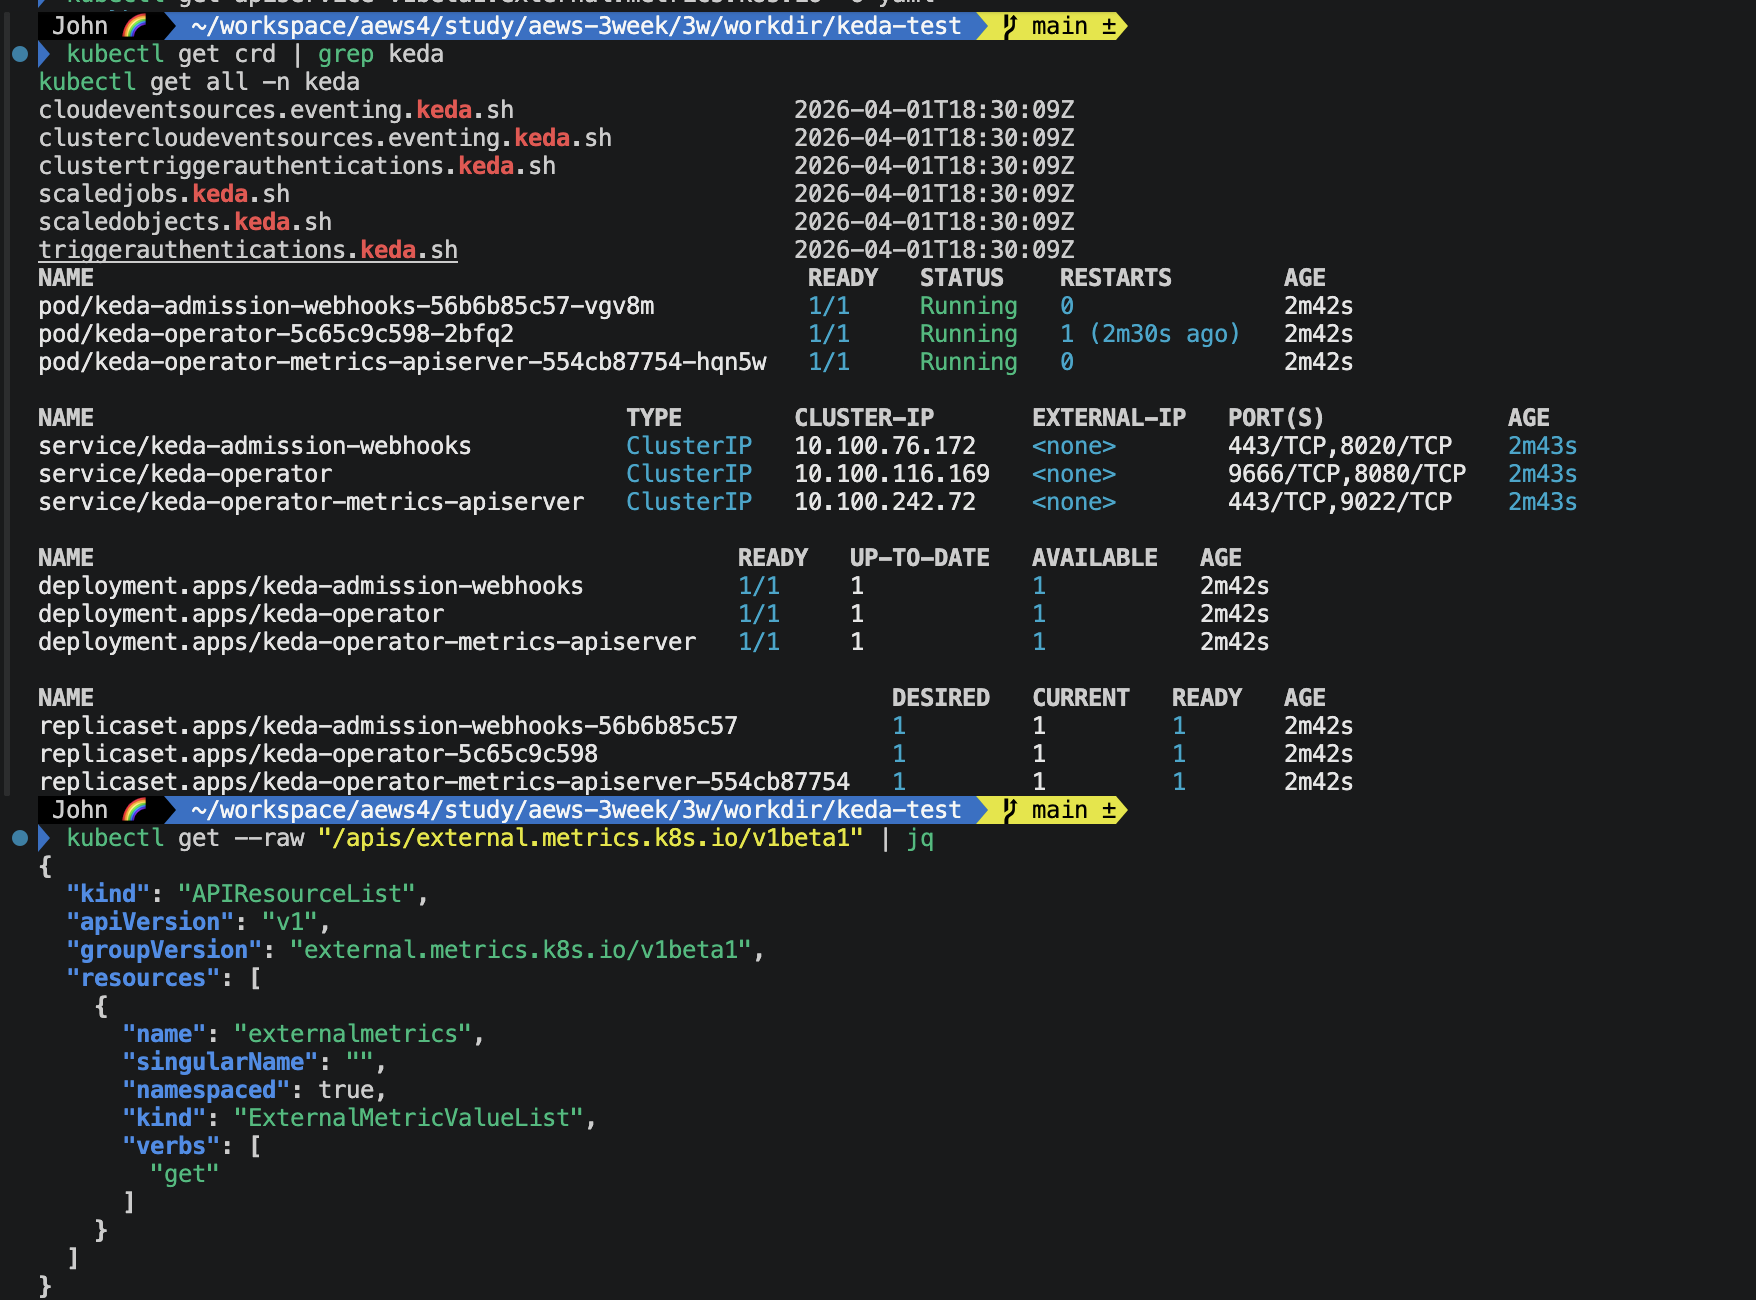
Task: Click ports '9666/TCP,8080/TCP'
Action: click(1347, 474)
